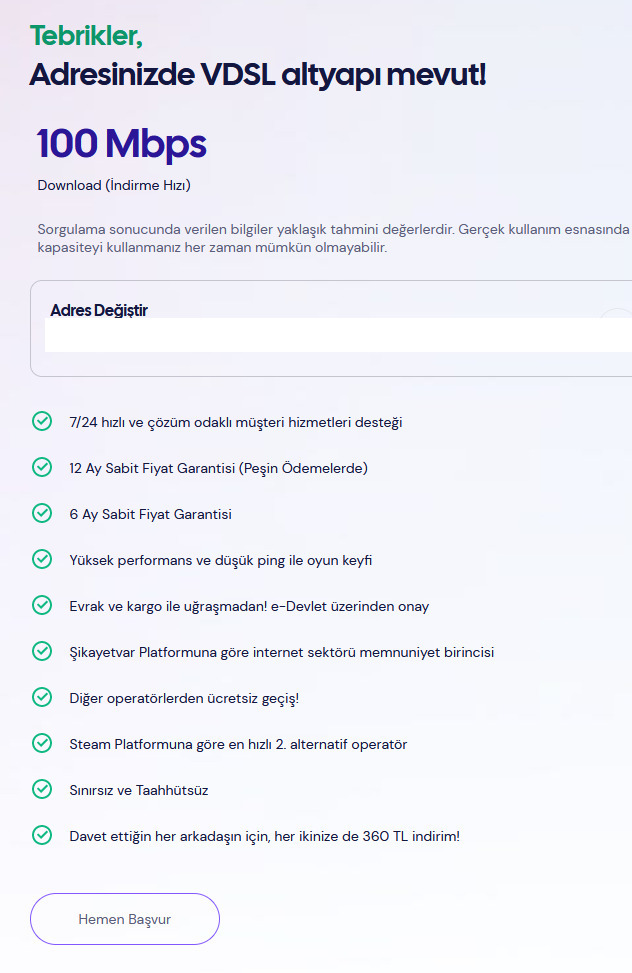Click the Download (İndirme Hızı) label
Viewport: 632px width, 973px height.
click(114, 185)
